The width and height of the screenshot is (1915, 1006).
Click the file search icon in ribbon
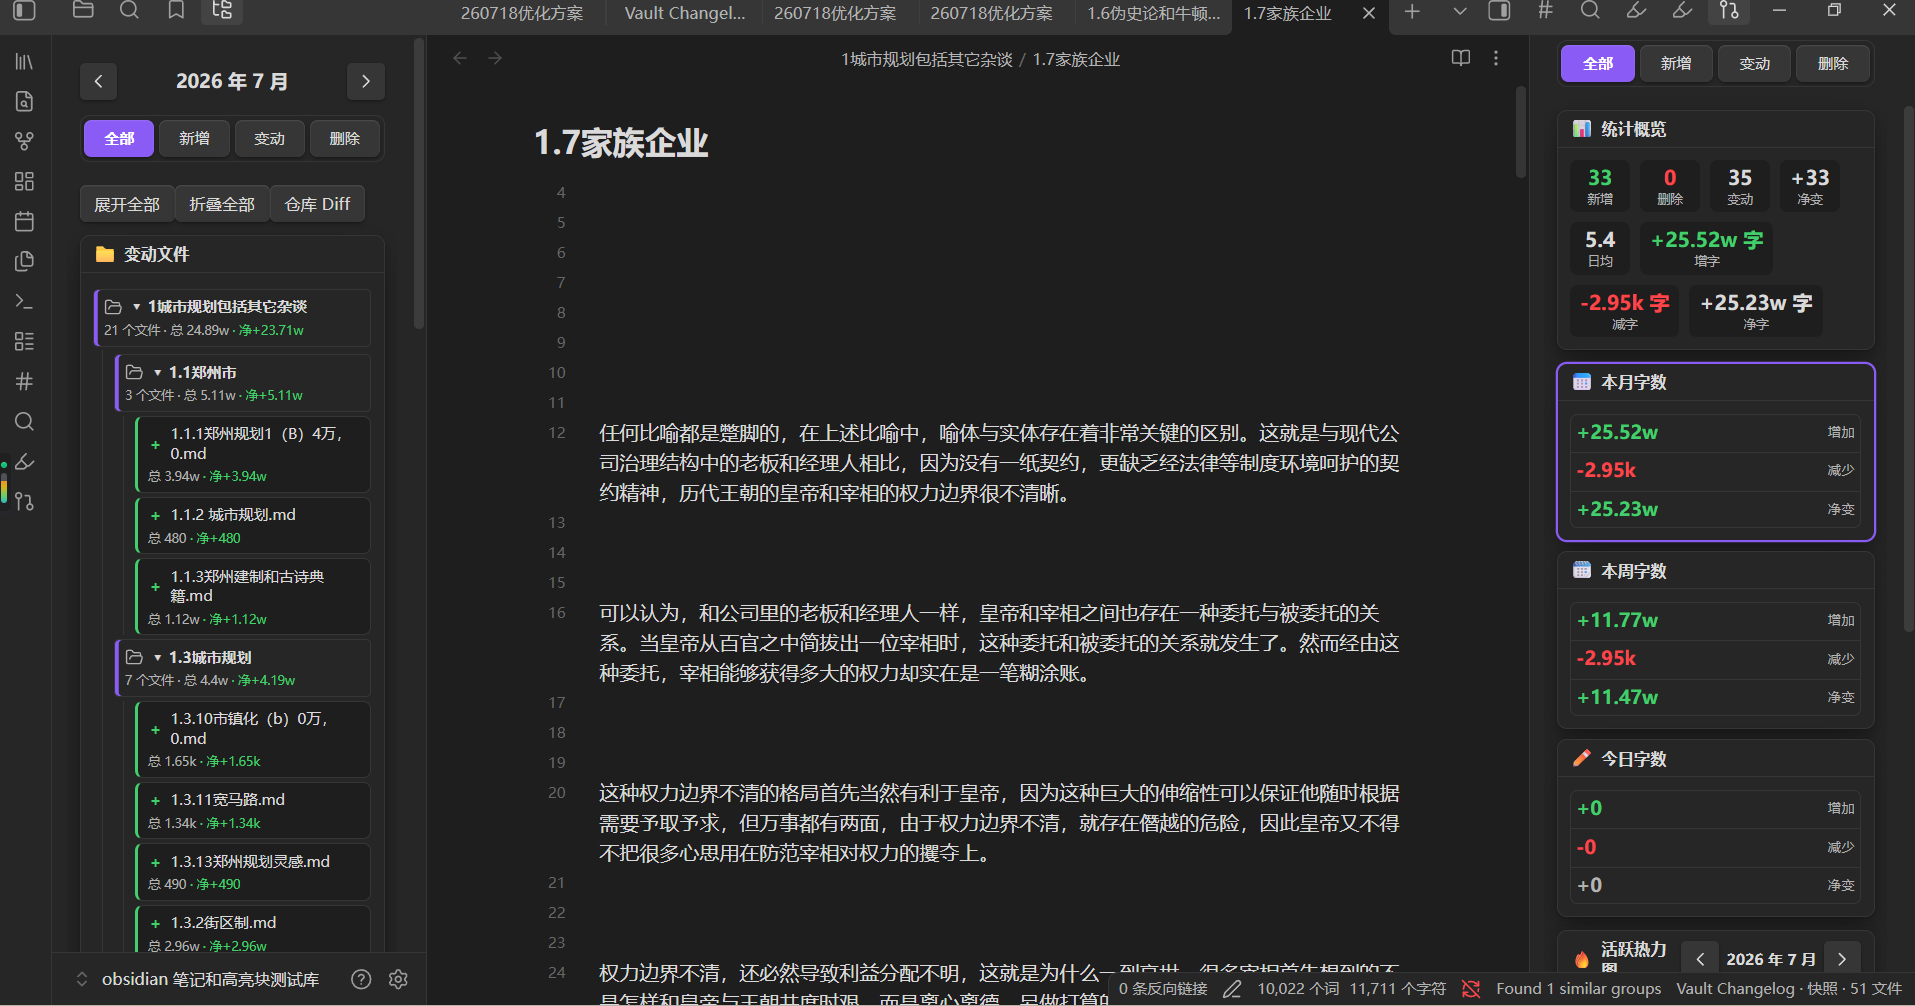click(x=24, y=101)
